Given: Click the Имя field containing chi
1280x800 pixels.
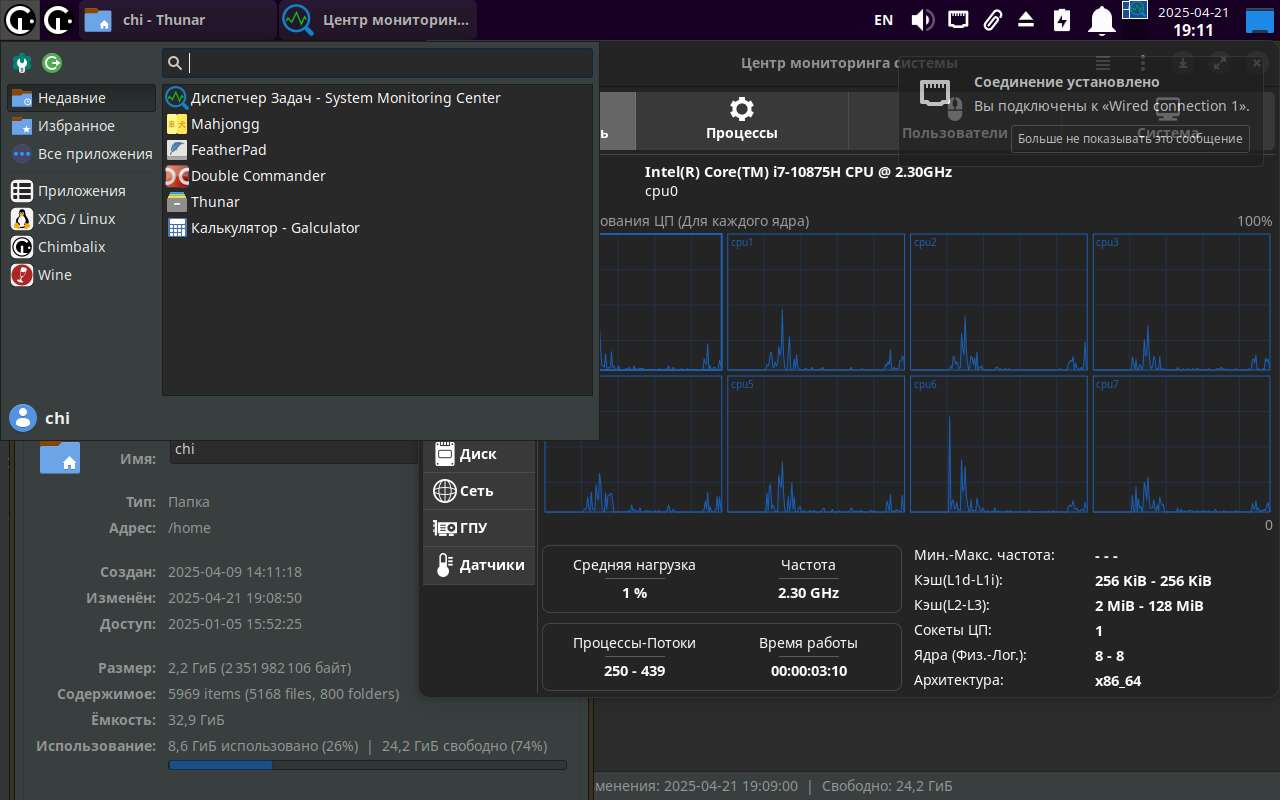Looking at the screenshot, I should pos(295,451).
